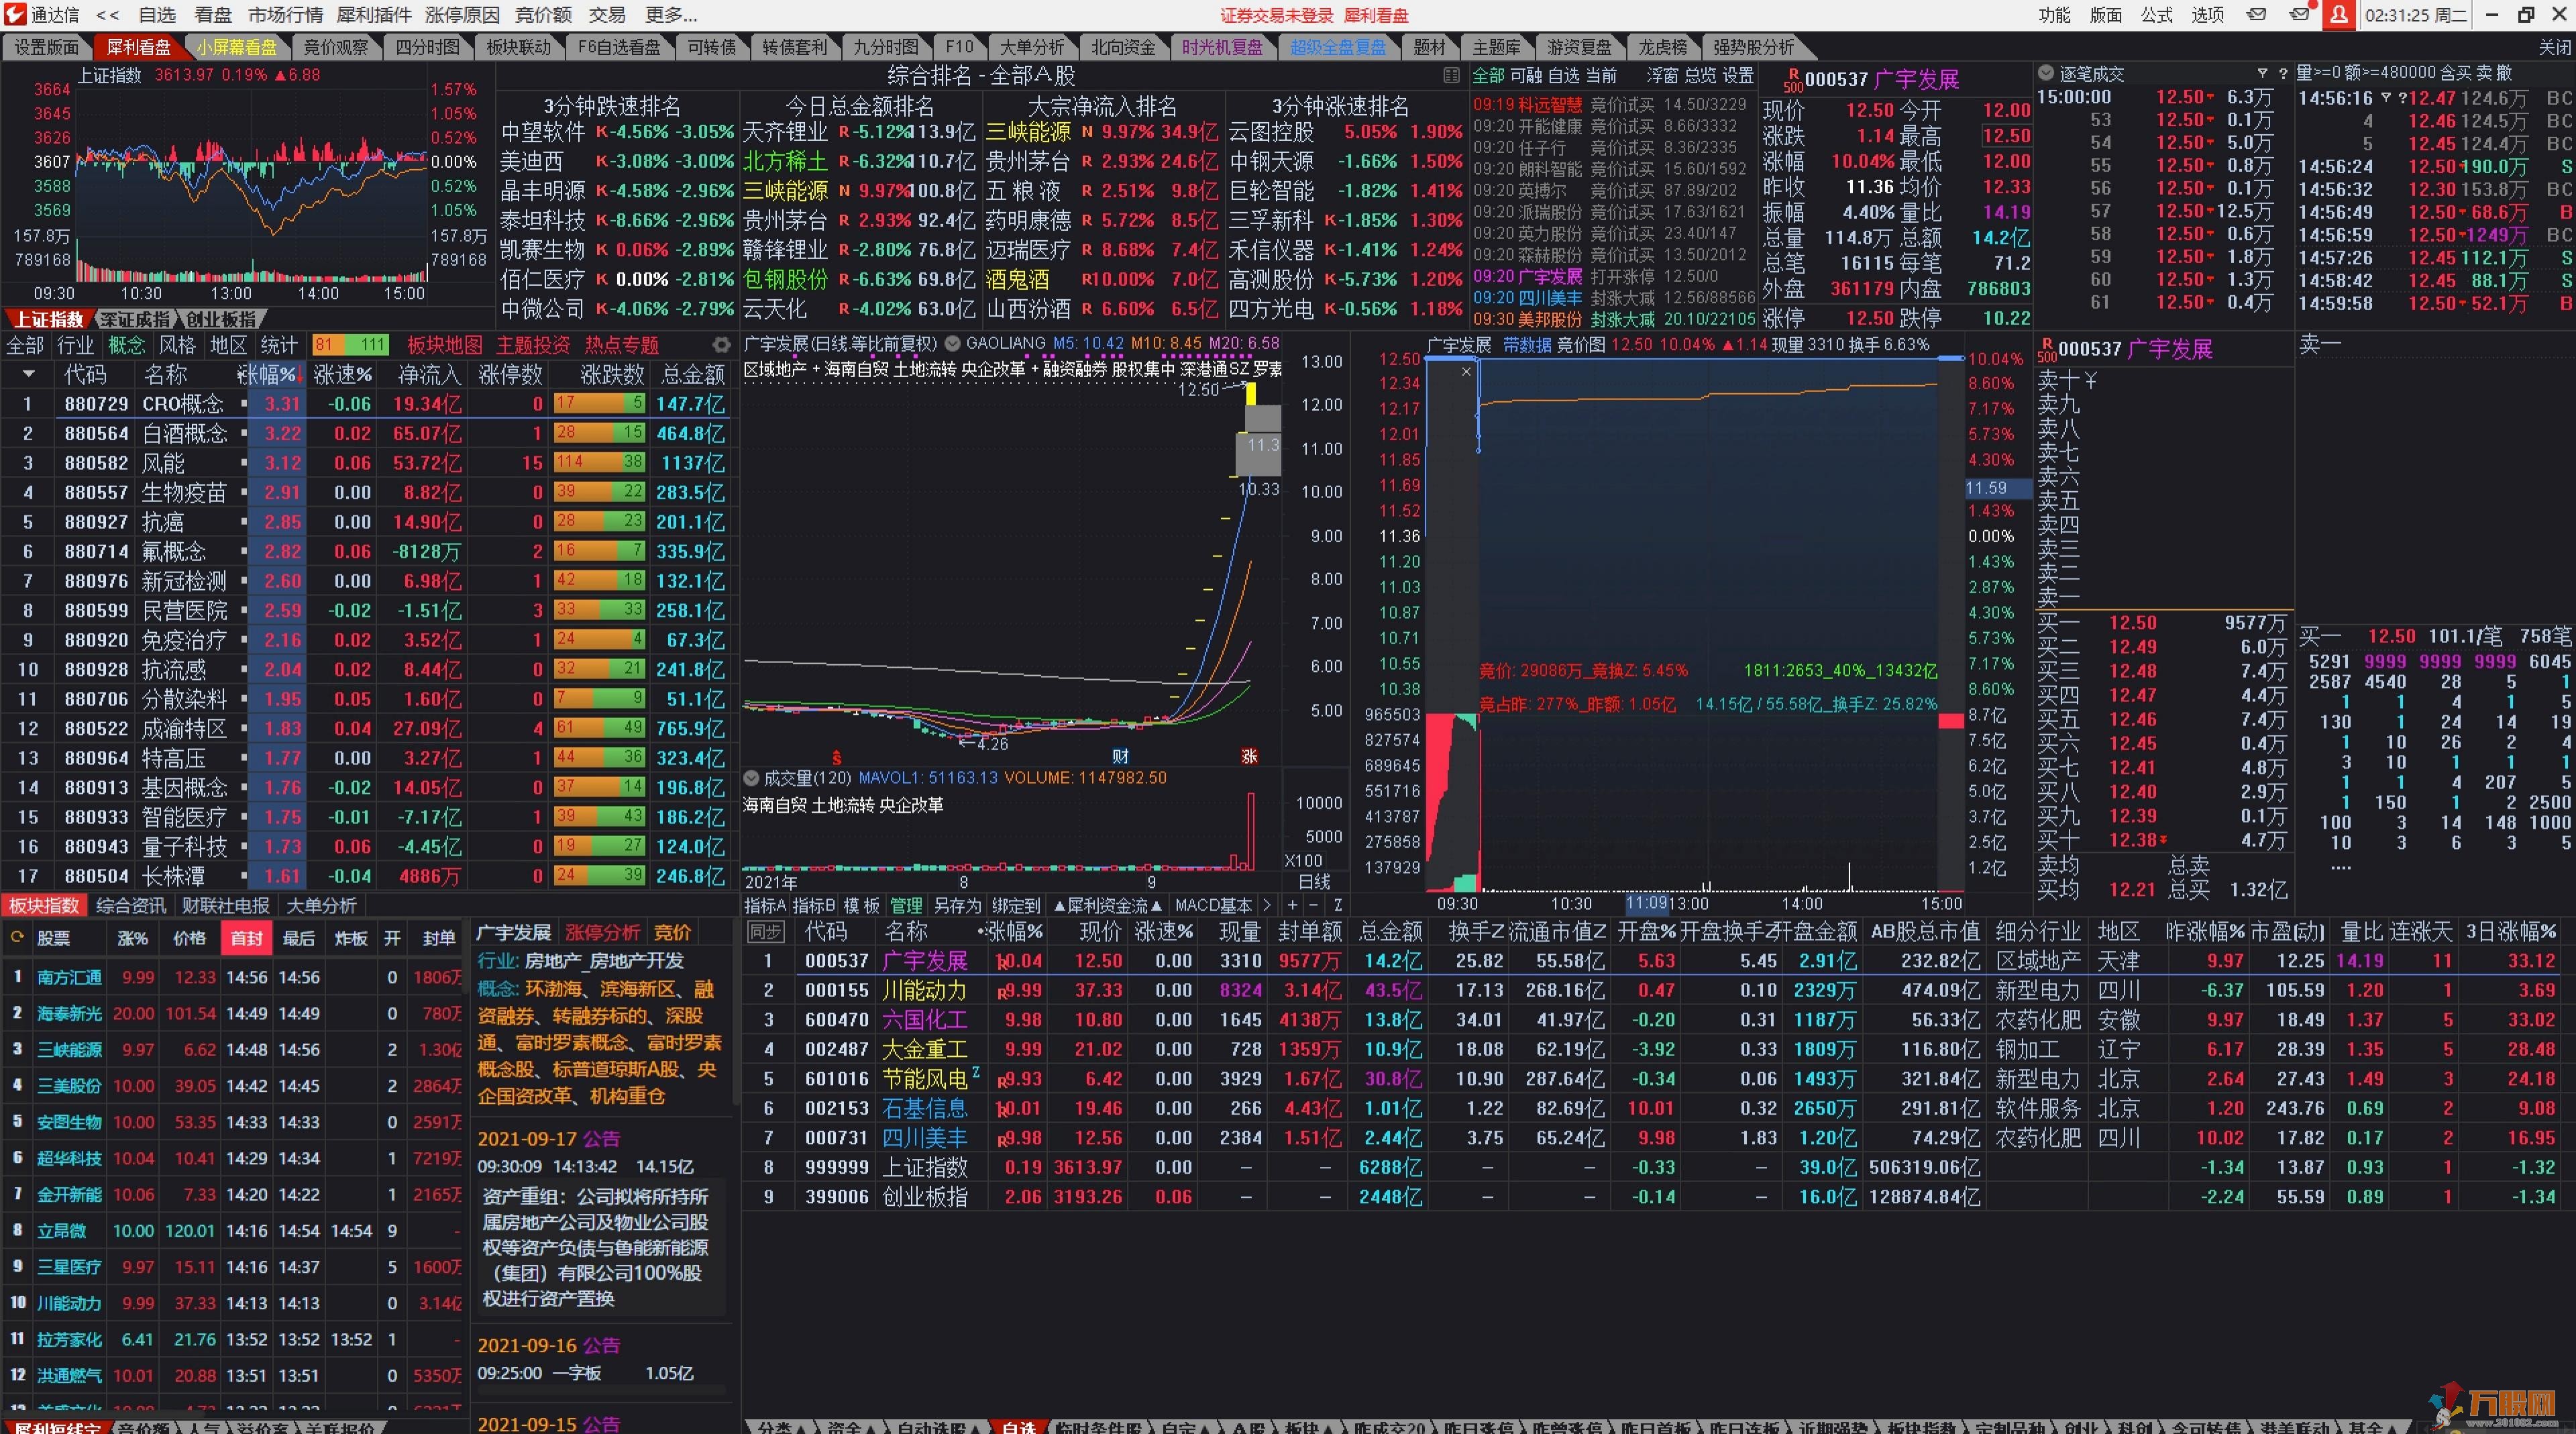Switch to the 竞价观察 tab
Screen dimensions: 2576x1434
click(x=336, y=47)
